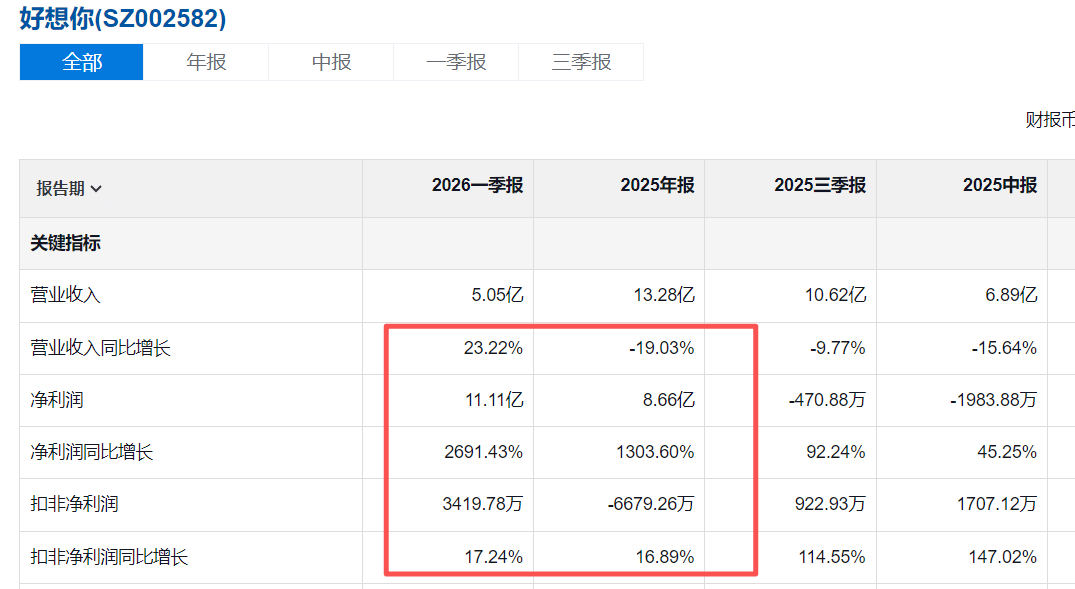Screen dimensions: 1075x589
Task: Click the 财报币 currency label
Action: [x=1050, y=120]
